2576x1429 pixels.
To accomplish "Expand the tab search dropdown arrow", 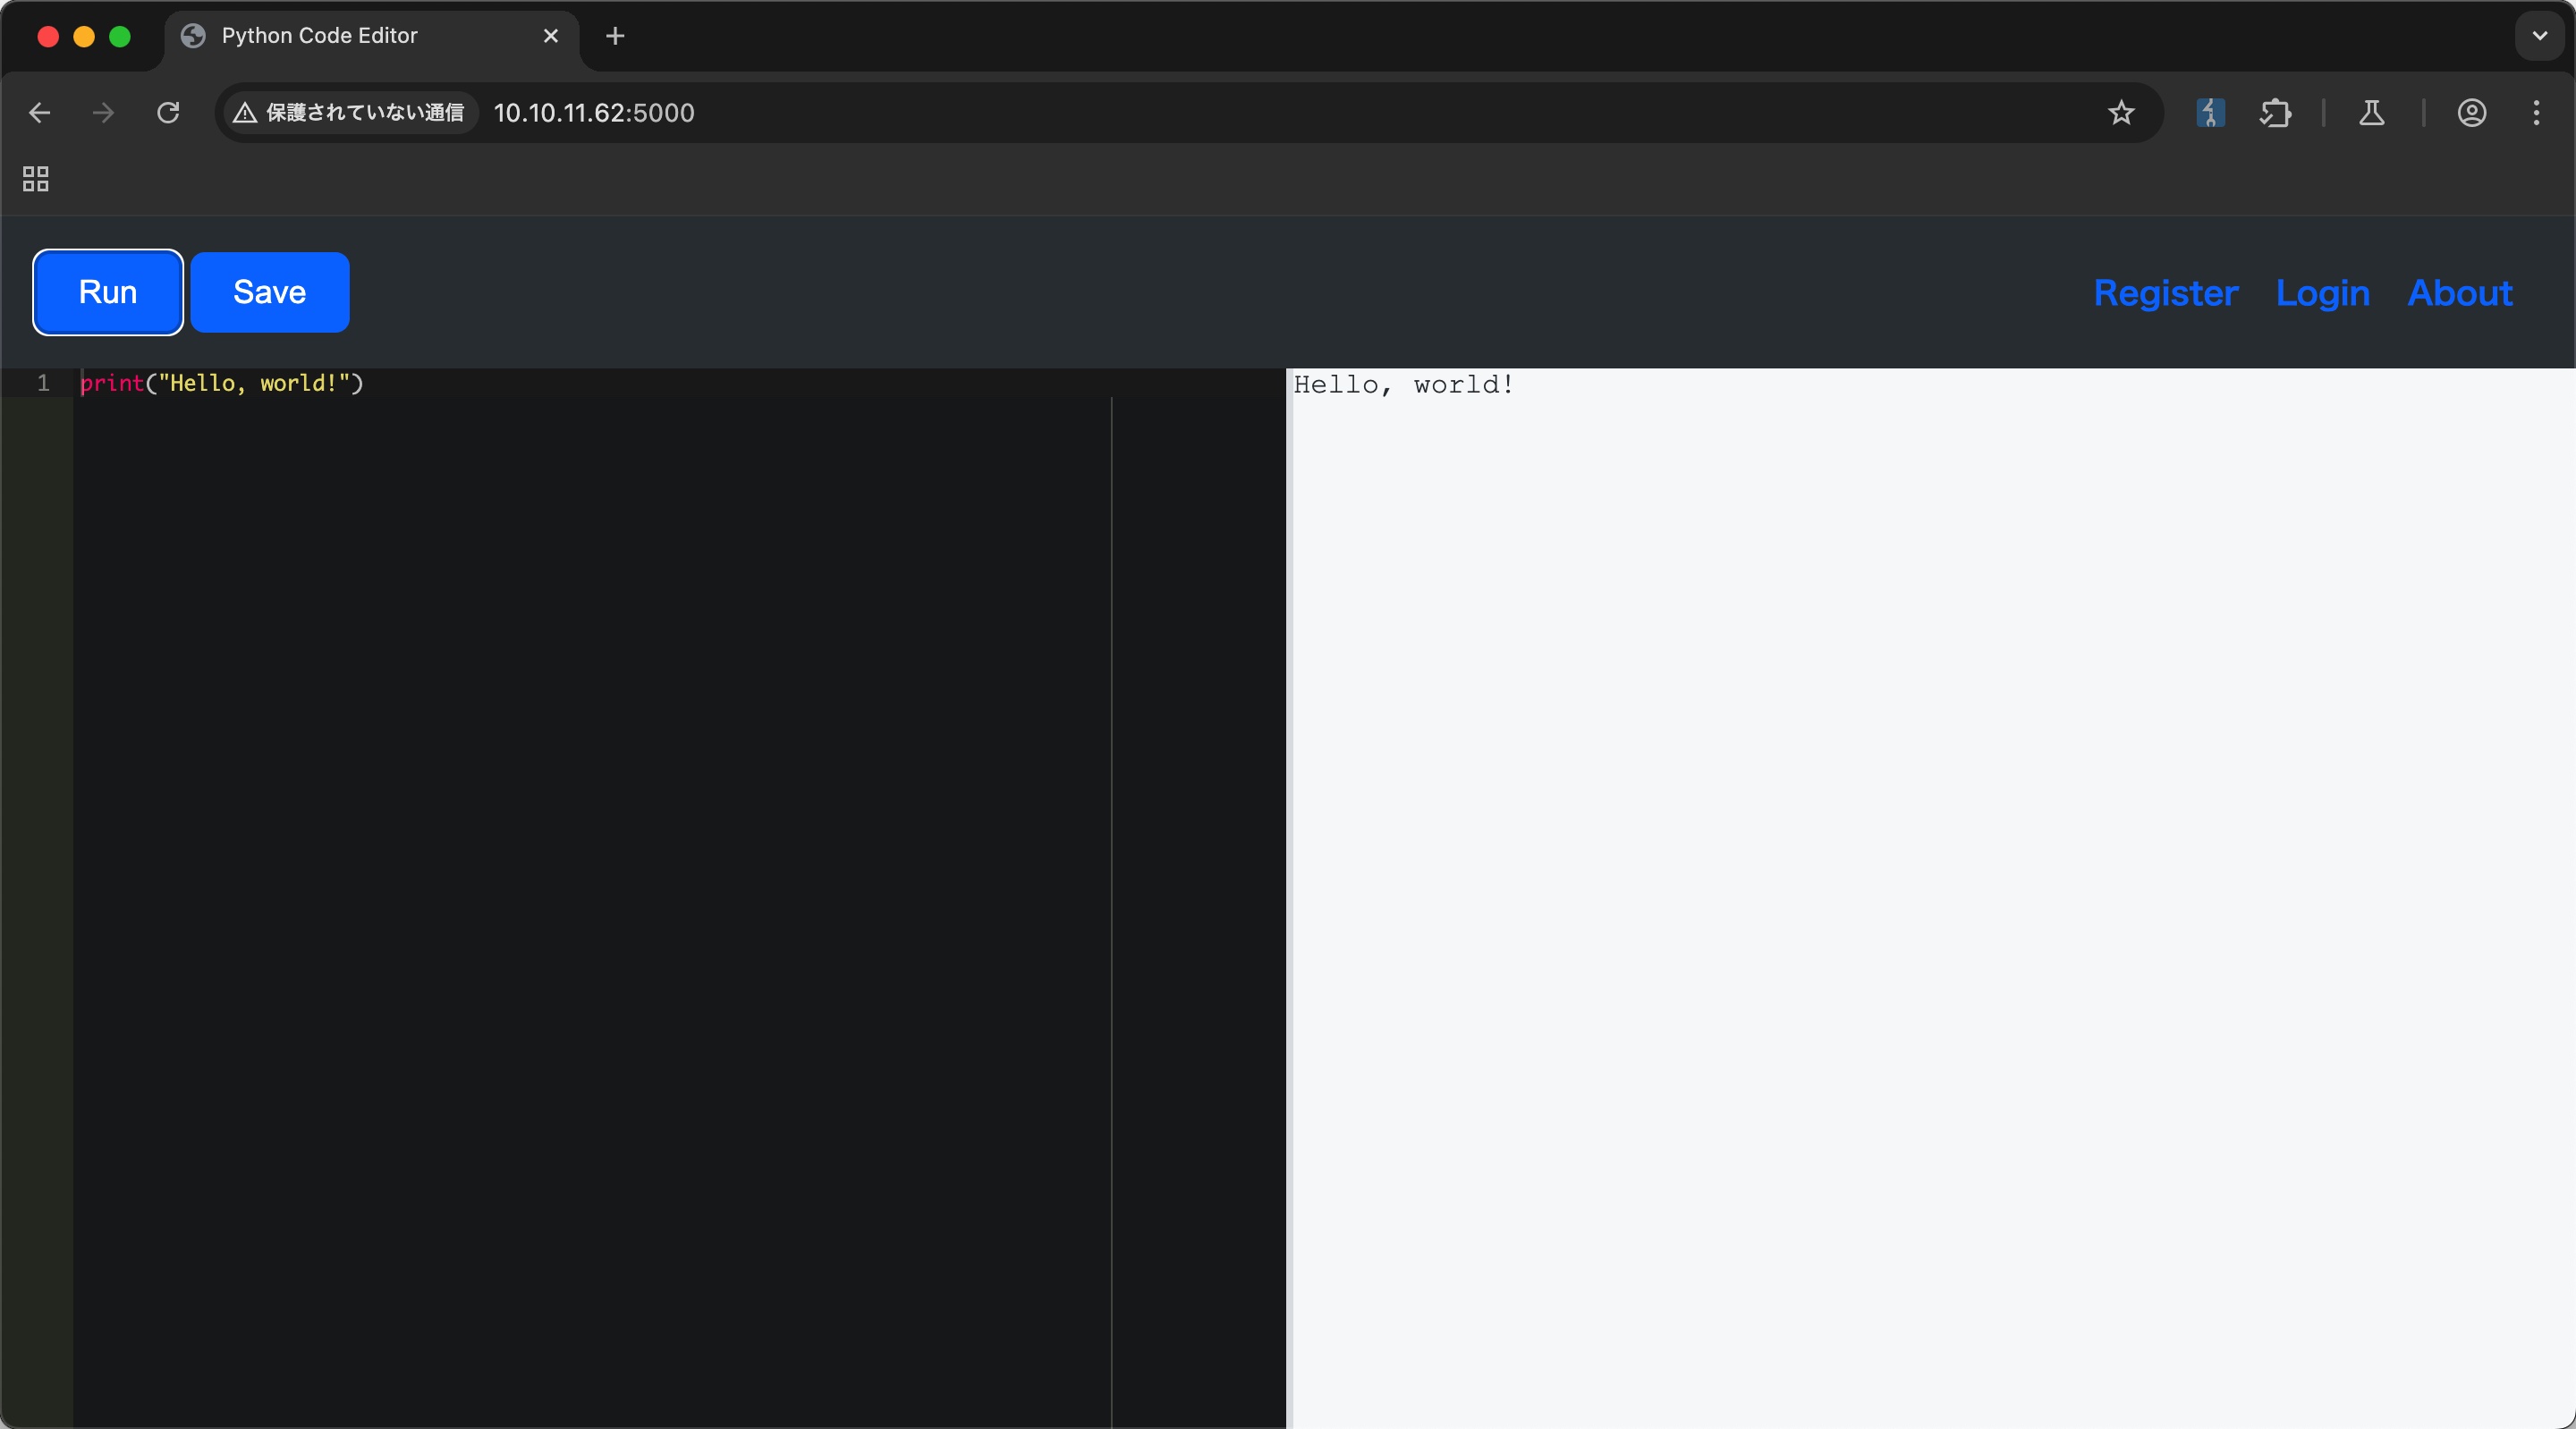I will (x=2539, y=36).
